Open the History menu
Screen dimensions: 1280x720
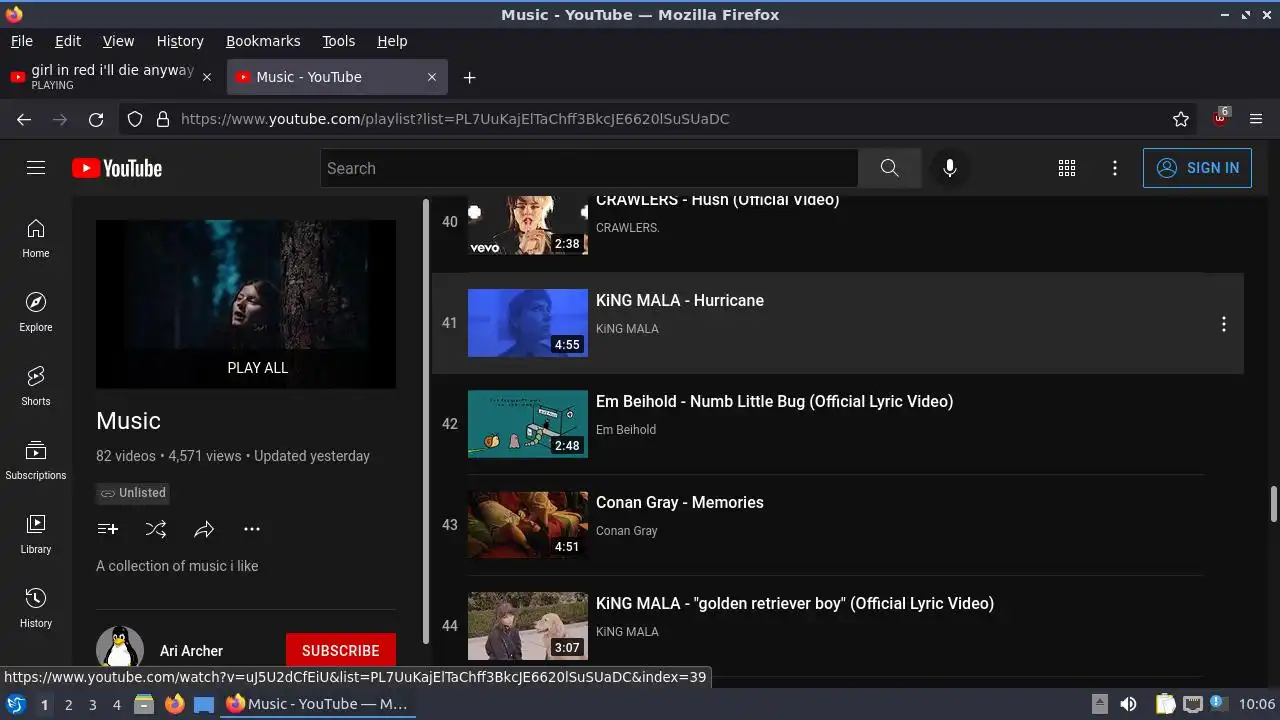[x=180, y=41]
